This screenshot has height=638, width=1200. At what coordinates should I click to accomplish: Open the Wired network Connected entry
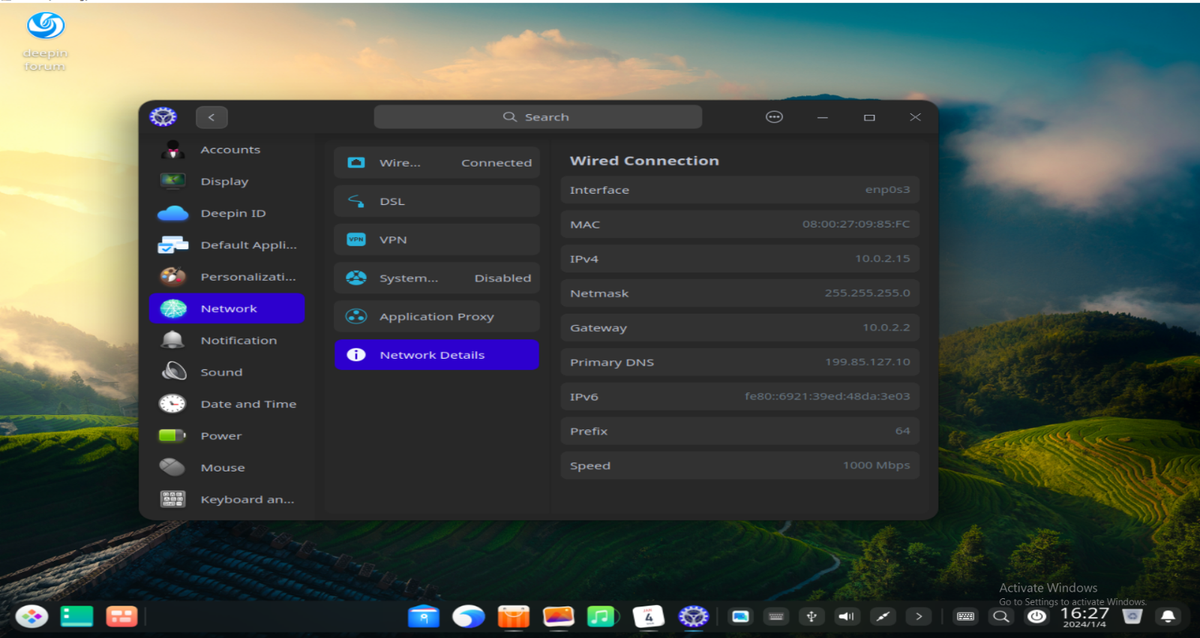click(436, 163)
